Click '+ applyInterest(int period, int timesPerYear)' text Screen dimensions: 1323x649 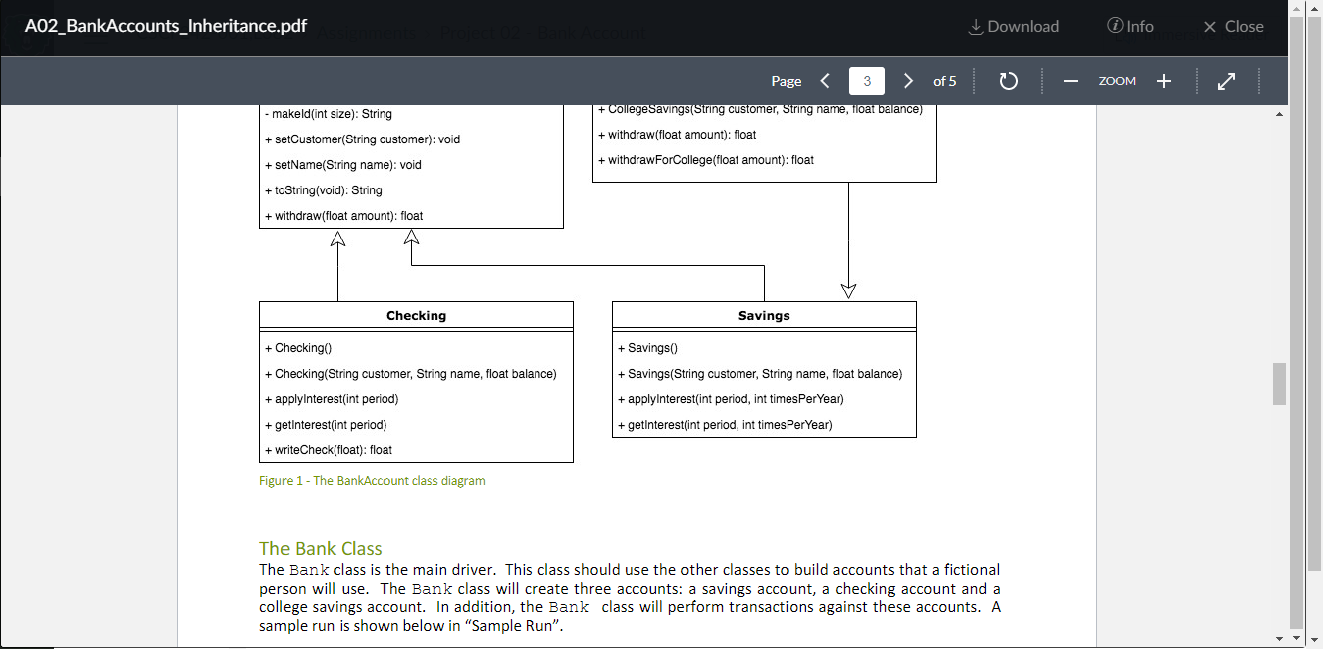pyautogui.click(x=730, y=399)
